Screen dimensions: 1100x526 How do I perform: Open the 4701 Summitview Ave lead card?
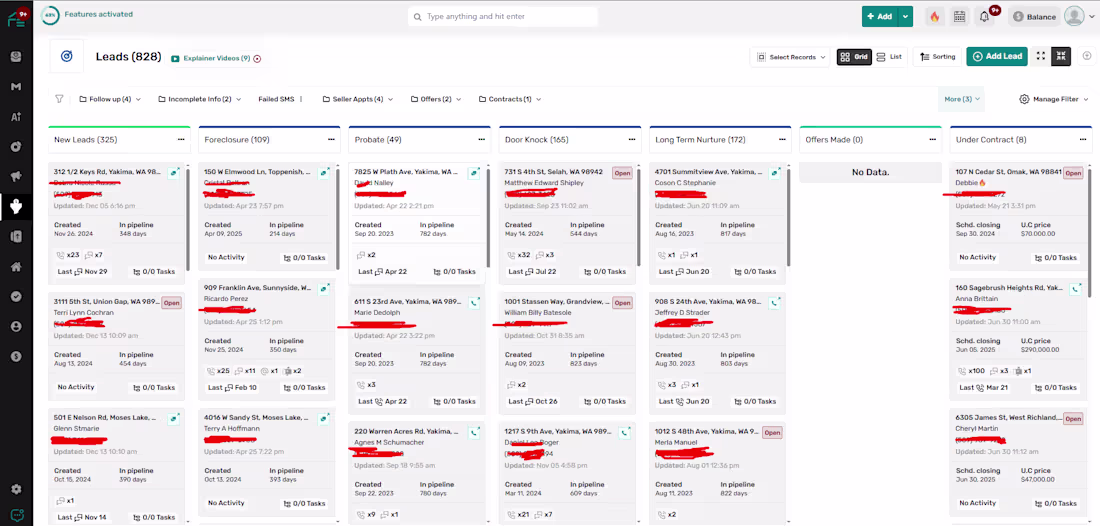point(717,224)
